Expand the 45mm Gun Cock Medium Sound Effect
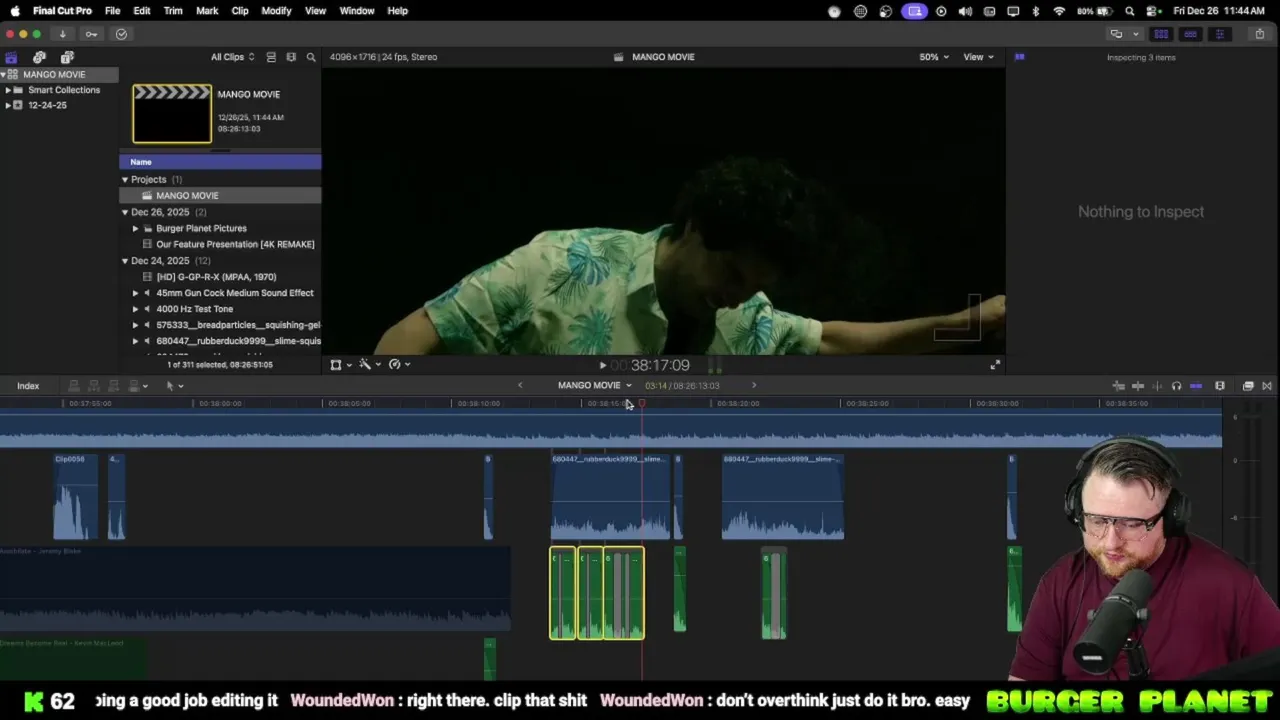The width and height of the screenshot is (1280, 720). click(136, 293)
